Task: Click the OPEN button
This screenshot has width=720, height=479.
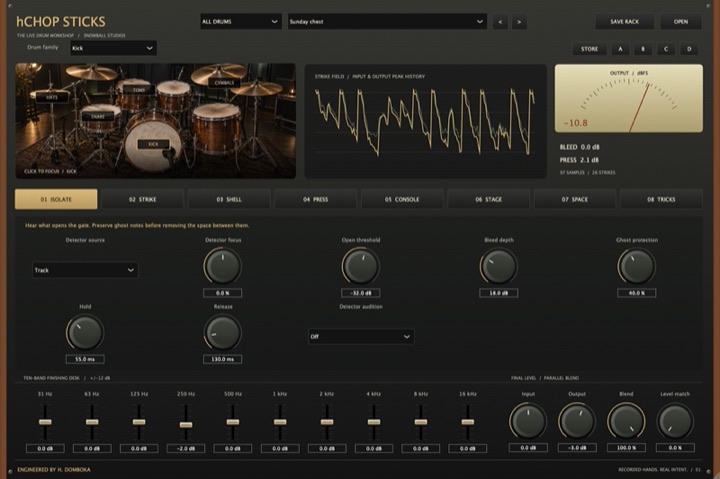Action: pyautogui.click(x=681, y=22)
